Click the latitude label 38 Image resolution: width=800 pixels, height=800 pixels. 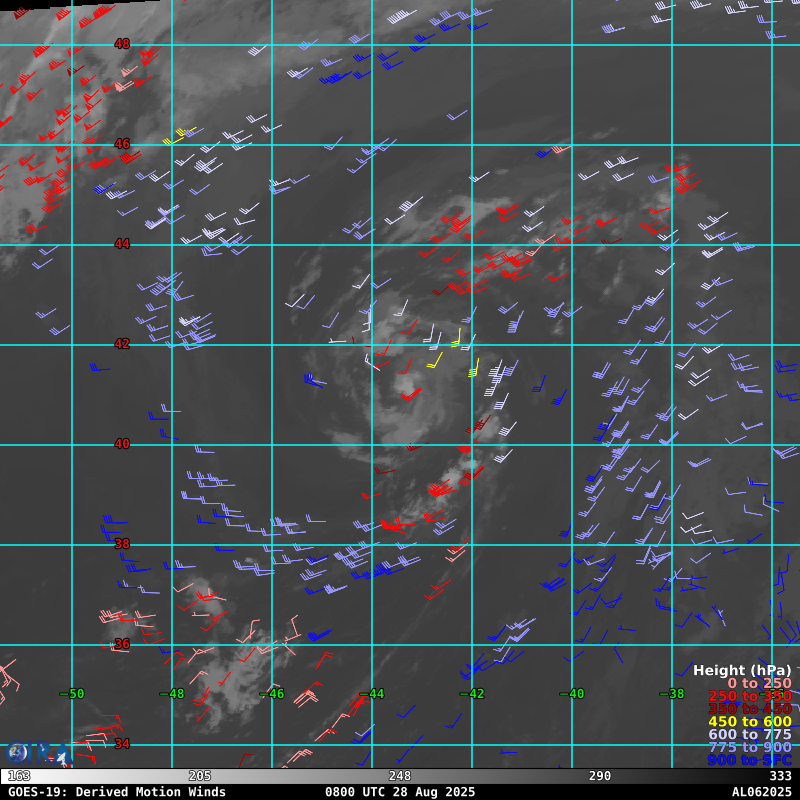(122, 544)
